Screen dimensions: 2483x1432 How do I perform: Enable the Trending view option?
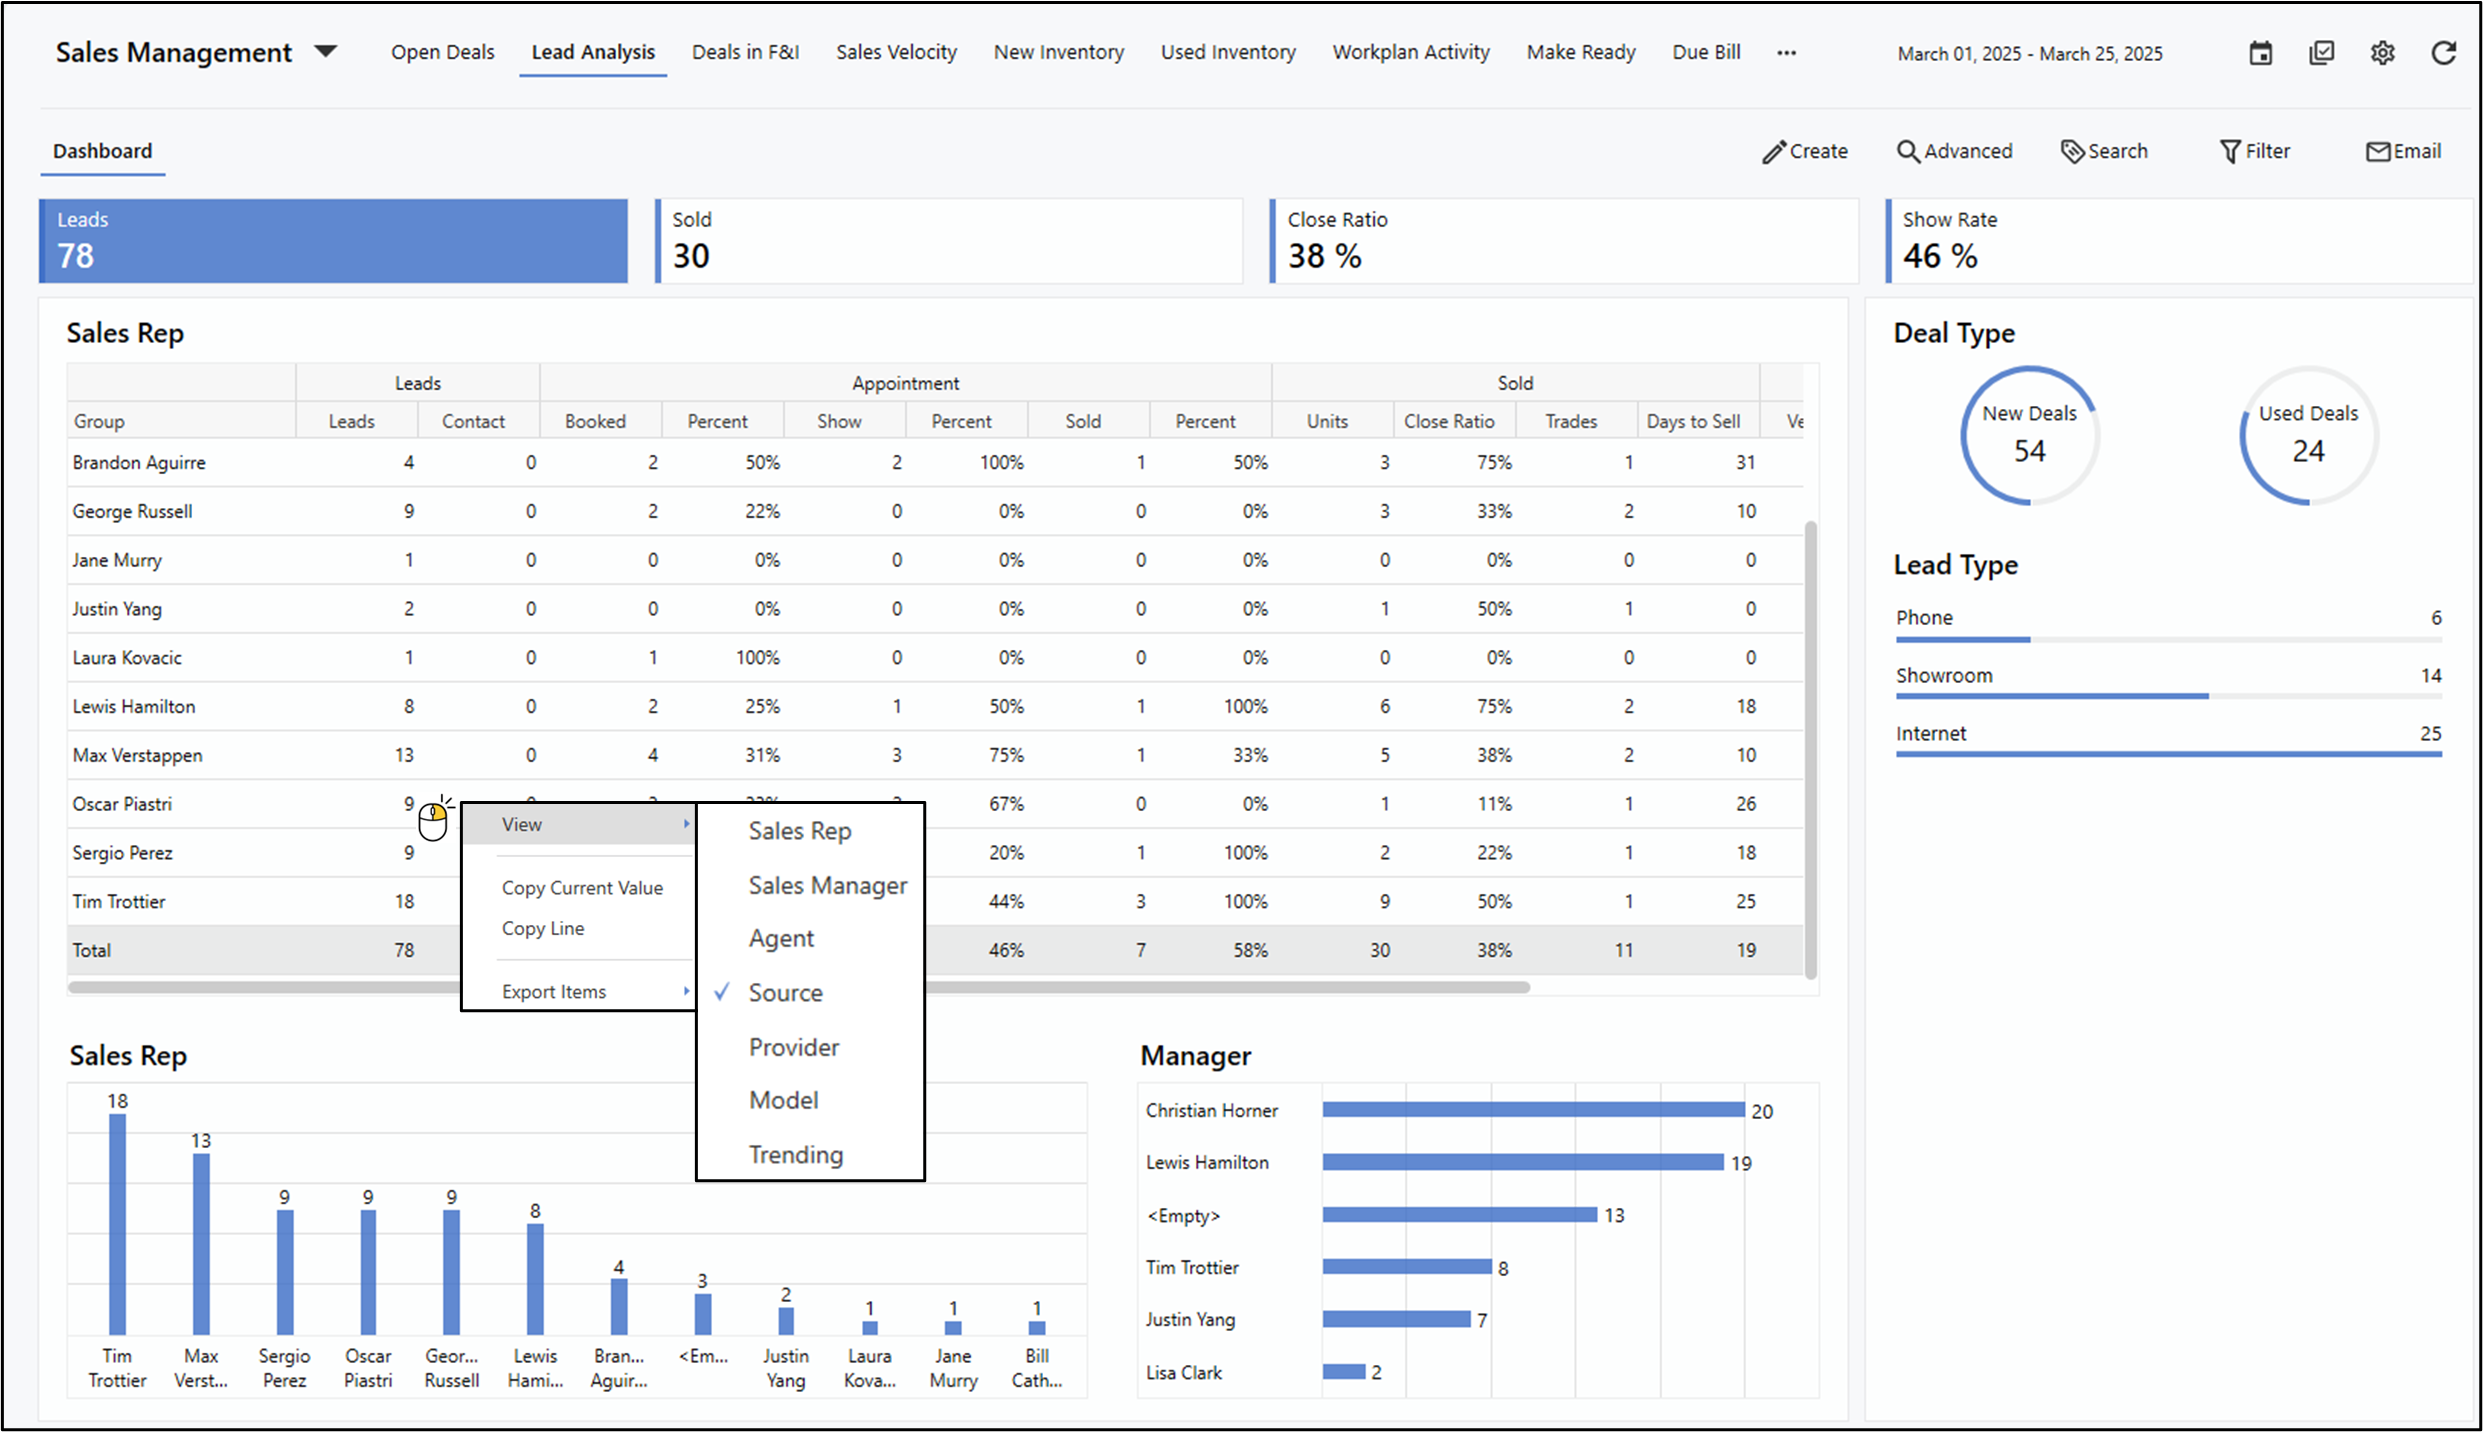point(796,1154)
